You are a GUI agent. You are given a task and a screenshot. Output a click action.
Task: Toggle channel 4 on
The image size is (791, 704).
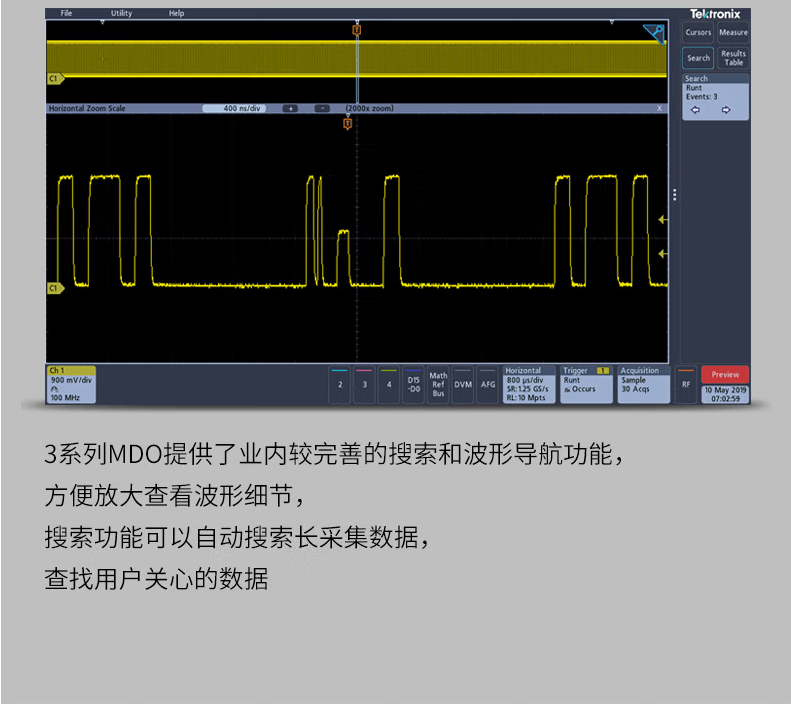389,384
